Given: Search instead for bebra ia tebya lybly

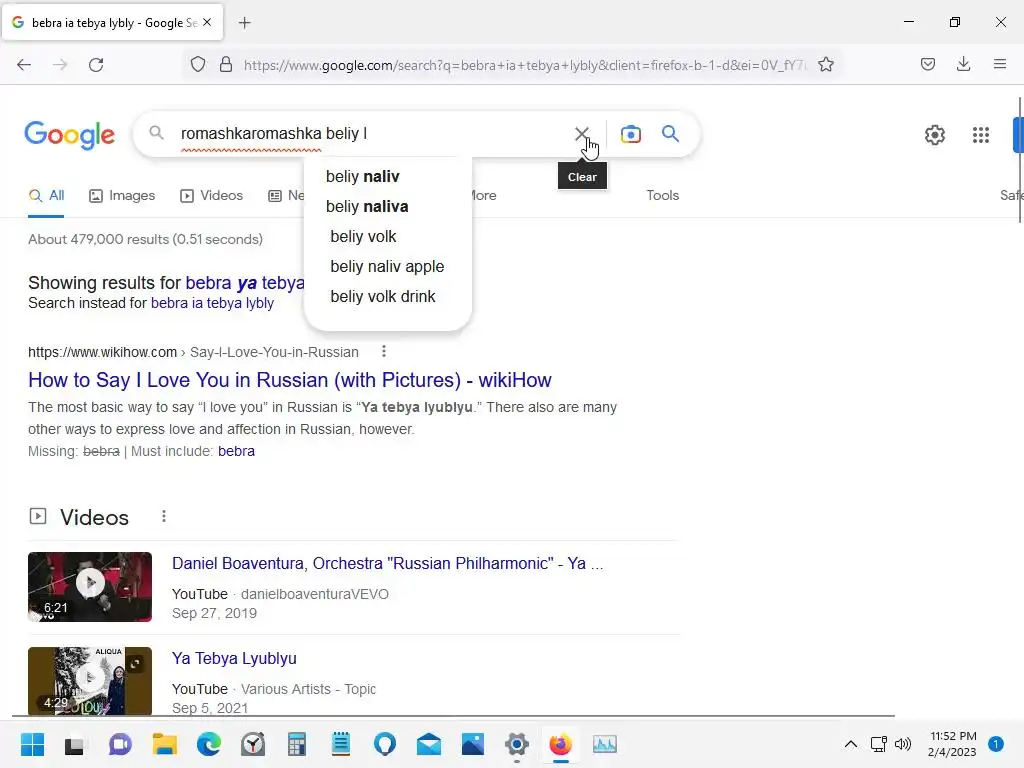Looking at the screenshot, I should point(212,303).
